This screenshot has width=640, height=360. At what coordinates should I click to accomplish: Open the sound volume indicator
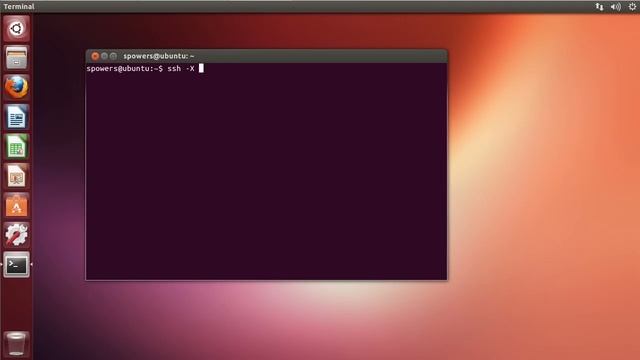tap(616, 7)
